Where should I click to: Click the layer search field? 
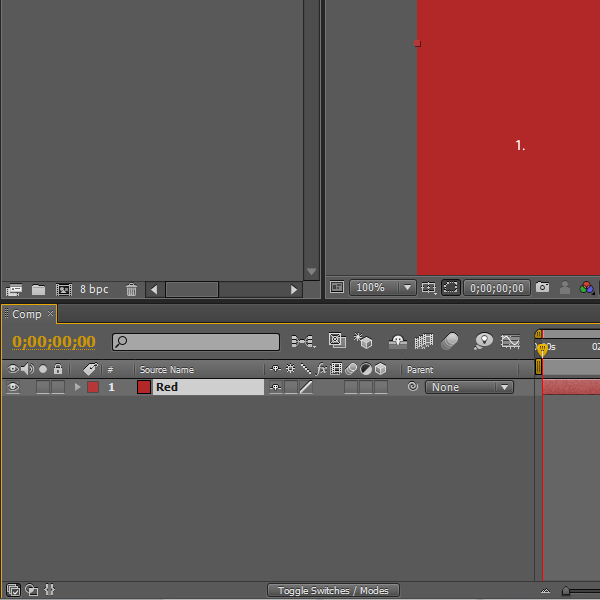click(196, 342)
